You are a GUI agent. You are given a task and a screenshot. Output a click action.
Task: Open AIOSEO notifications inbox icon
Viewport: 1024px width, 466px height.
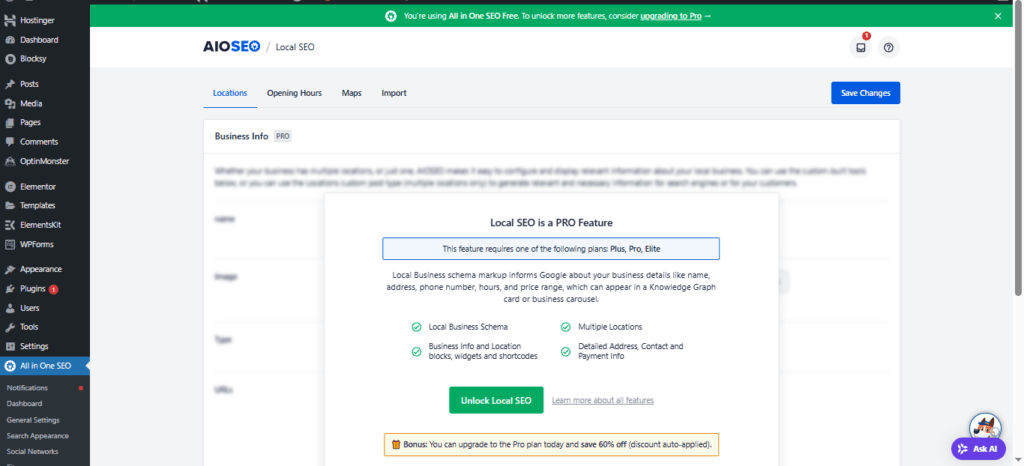861,48
